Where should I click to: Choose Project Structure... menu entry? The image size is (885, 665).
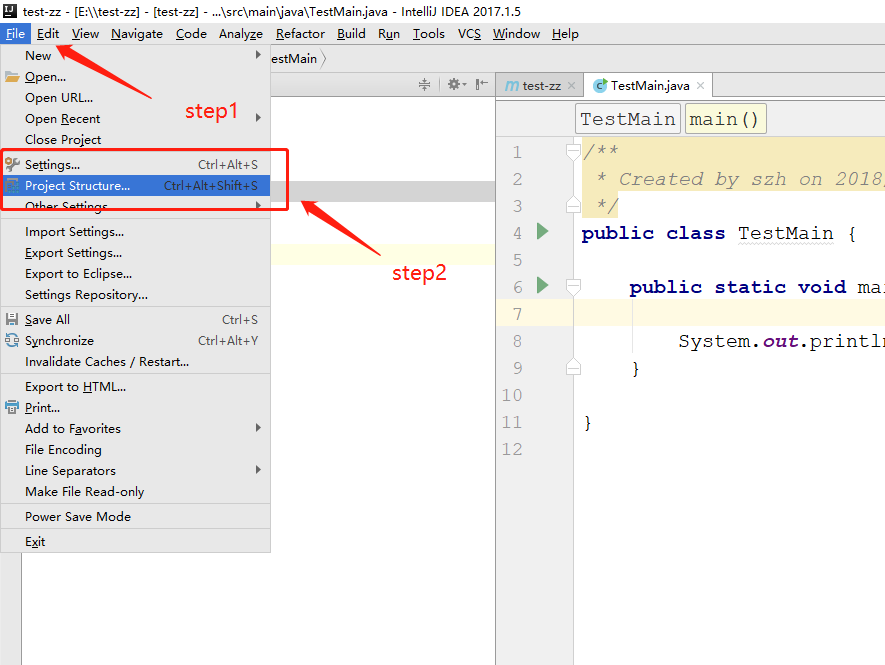[135, 186]
